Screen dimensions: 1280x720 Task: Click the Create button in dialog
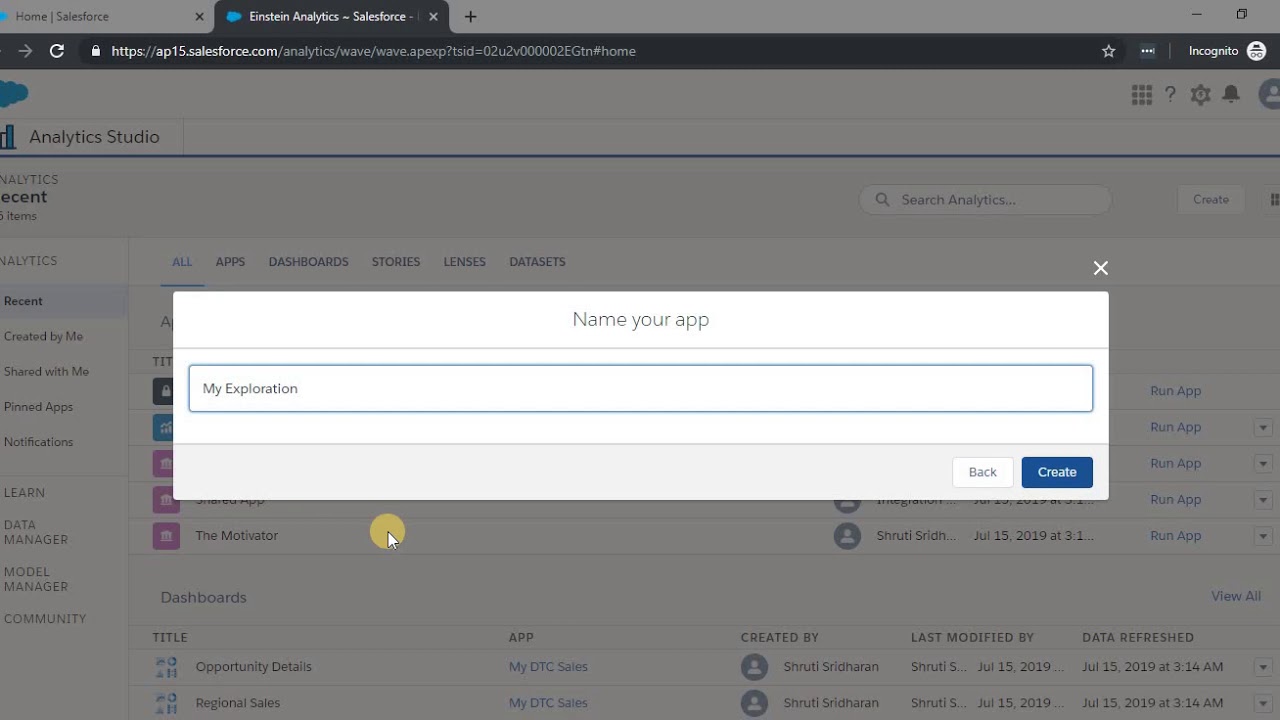click(1057, 472)
